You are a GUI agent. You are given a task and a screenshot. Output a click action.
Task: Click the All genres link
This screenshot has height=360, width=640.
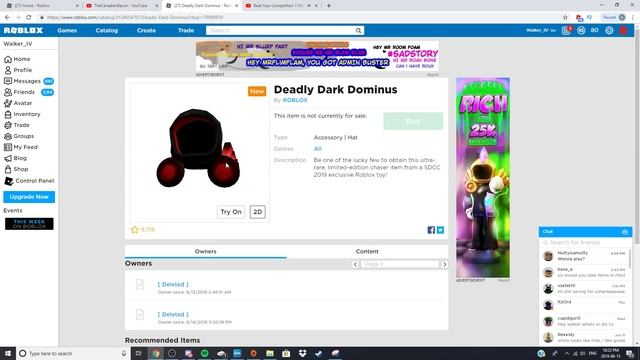[318, 149]
